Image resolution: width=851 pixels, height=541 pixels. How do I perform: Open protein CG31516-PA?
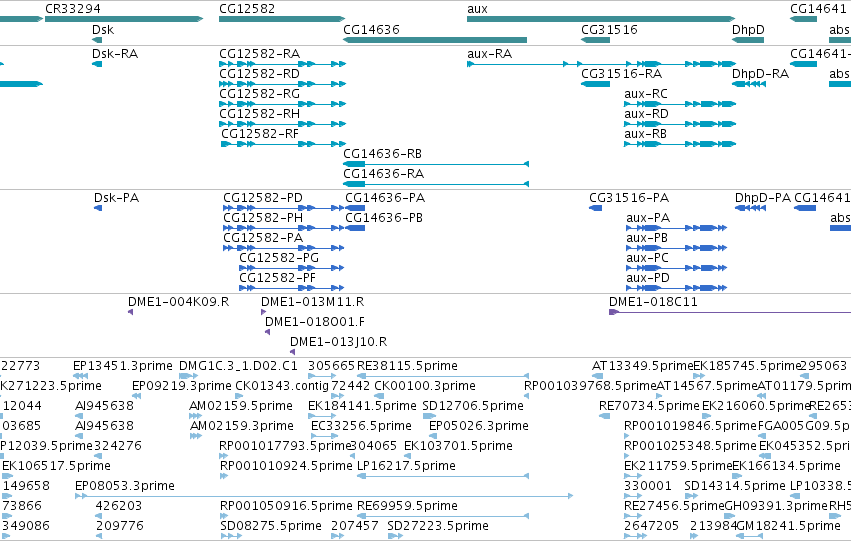pyautogui.click(x=629, y=198)
